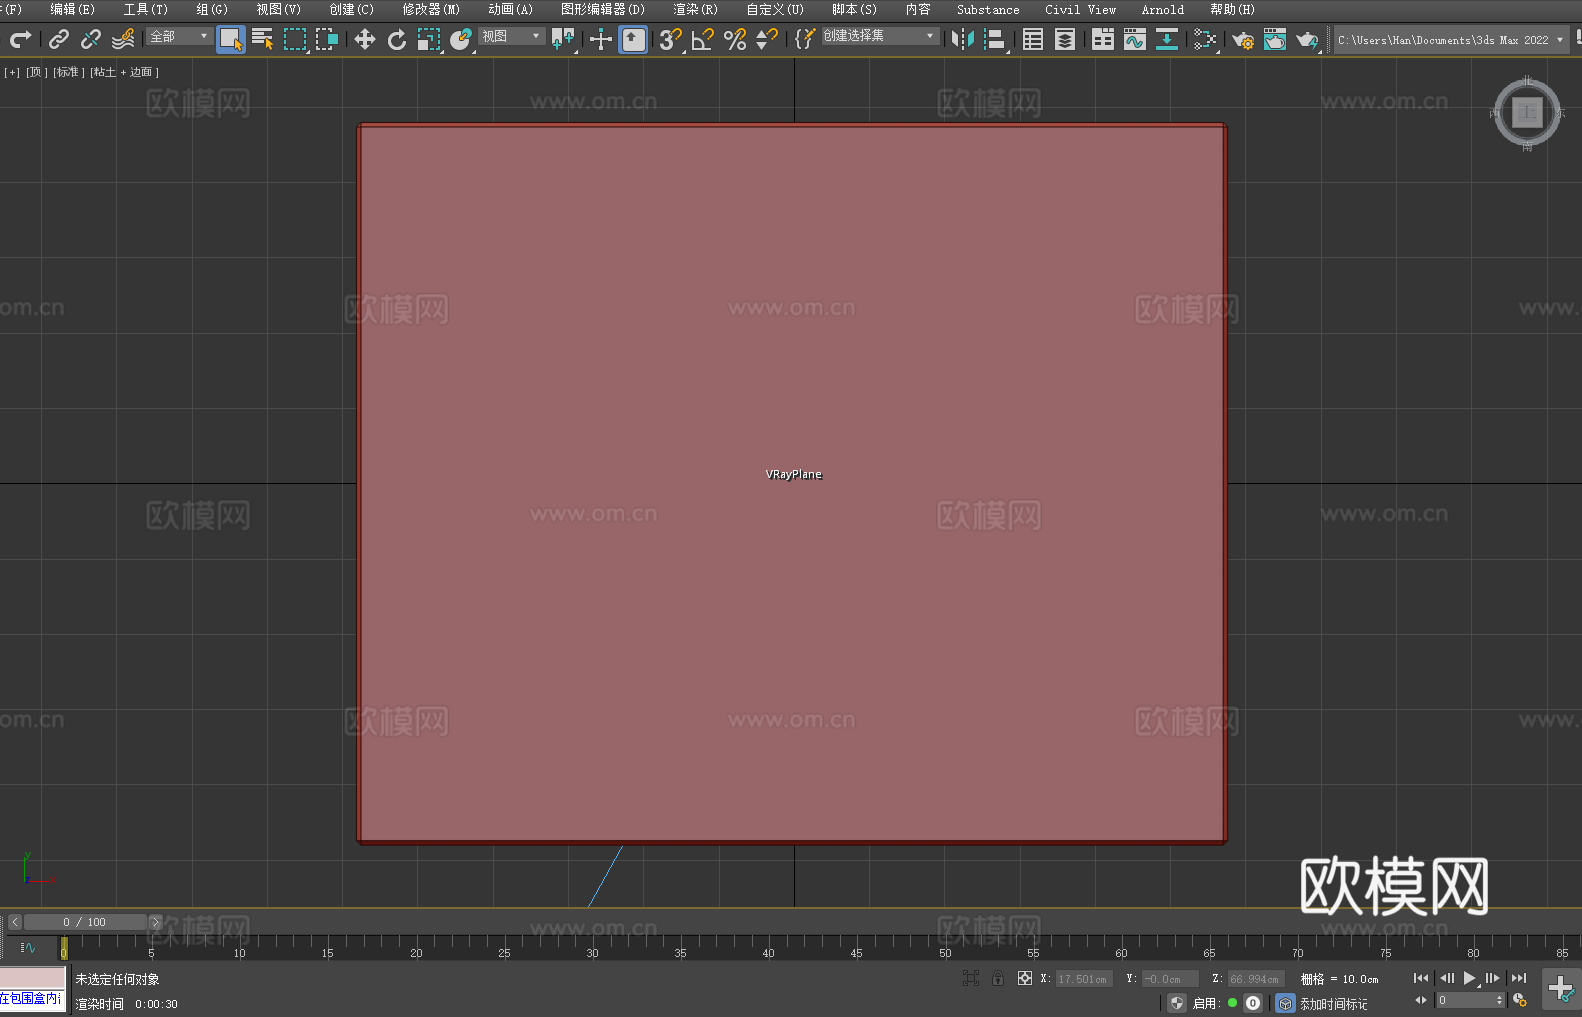Open the reference coordinate 视图 dropdown

click(511, 36)
